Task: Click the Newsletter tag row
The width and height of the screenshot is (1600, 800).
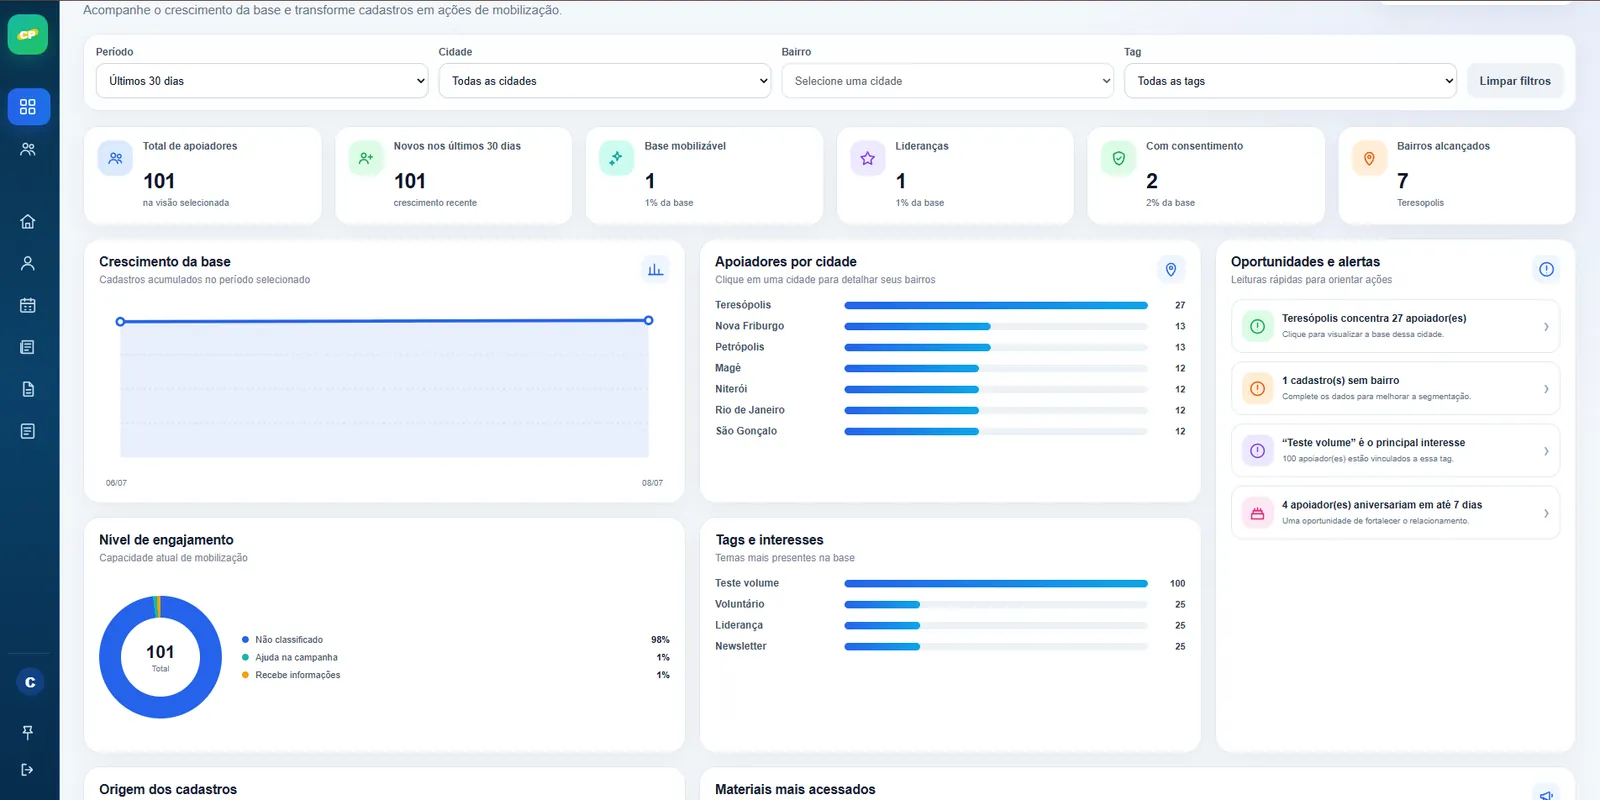Action: pos(950,646)
